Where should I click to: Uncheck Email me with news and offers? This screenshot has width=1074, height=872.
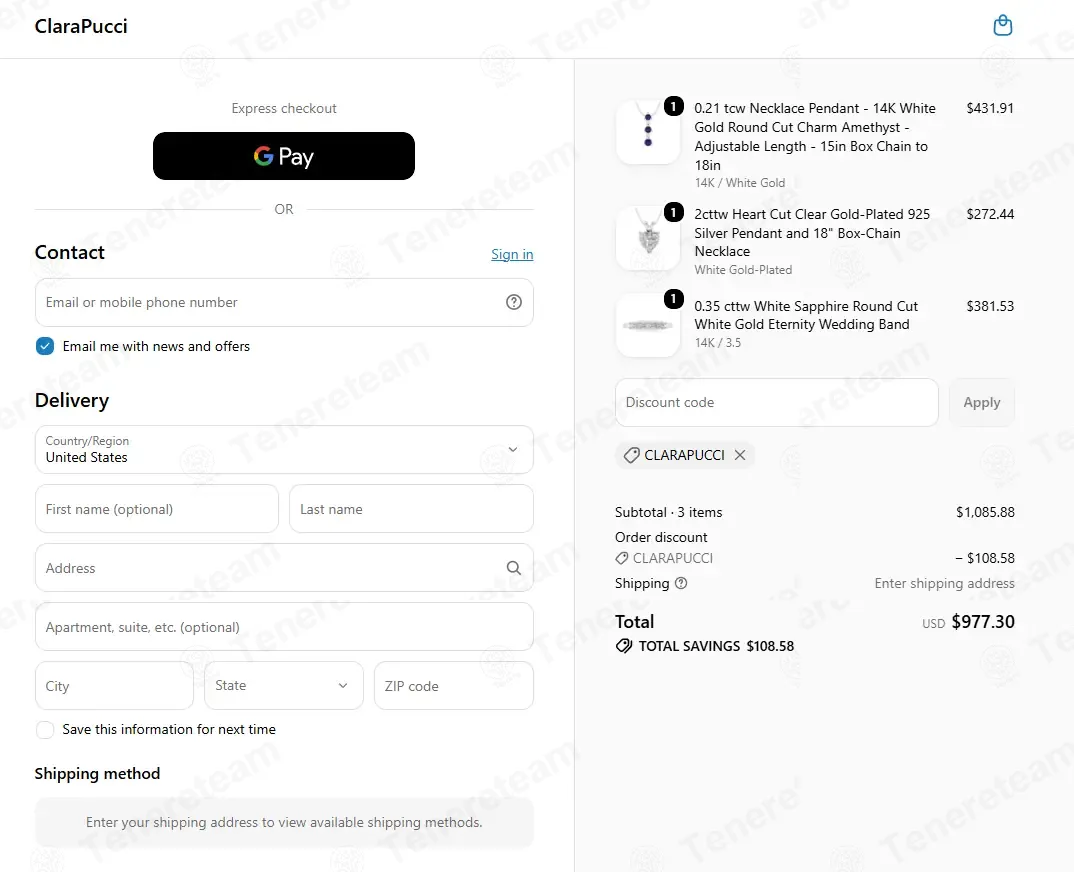coord(45,346)
